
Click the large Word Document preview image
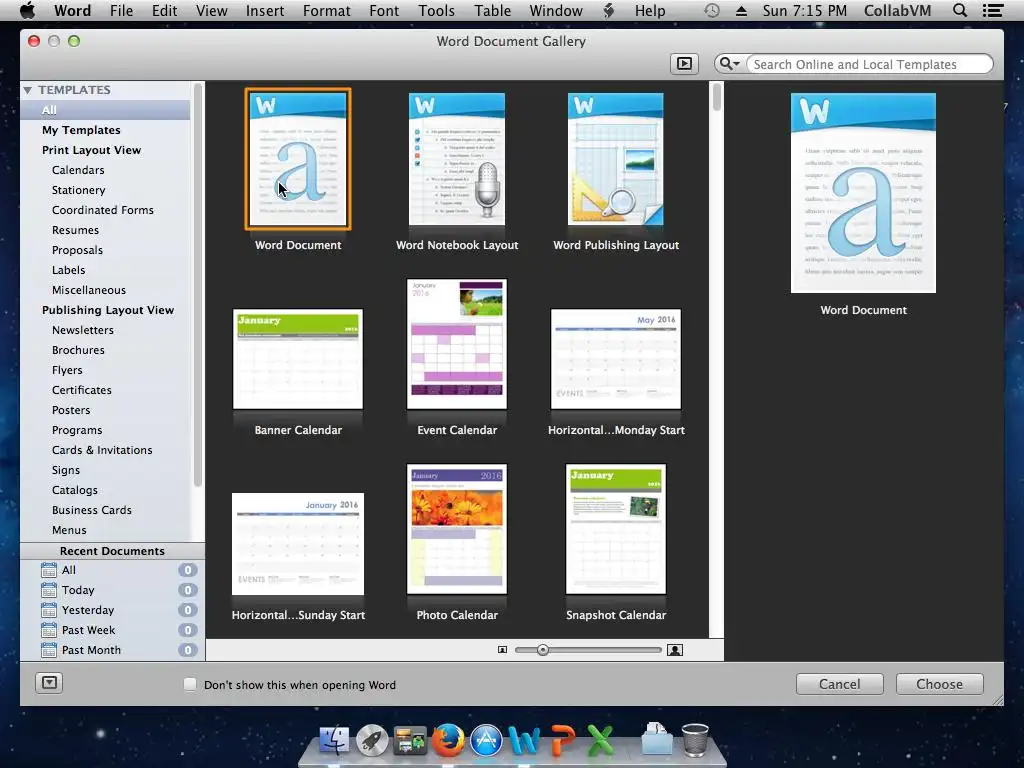coord(863,193)
